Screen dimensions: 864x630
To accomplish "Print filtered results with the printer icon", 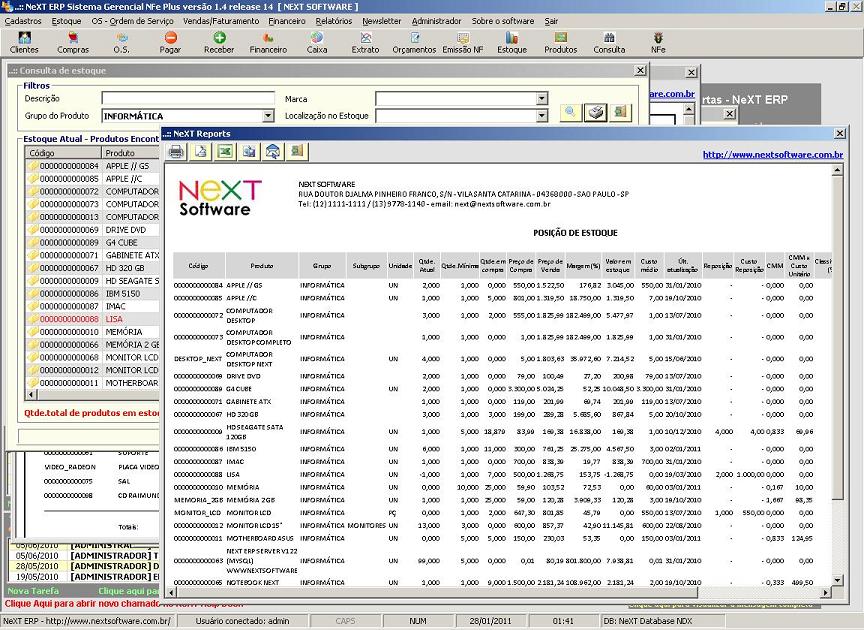I will click(595, 112).
